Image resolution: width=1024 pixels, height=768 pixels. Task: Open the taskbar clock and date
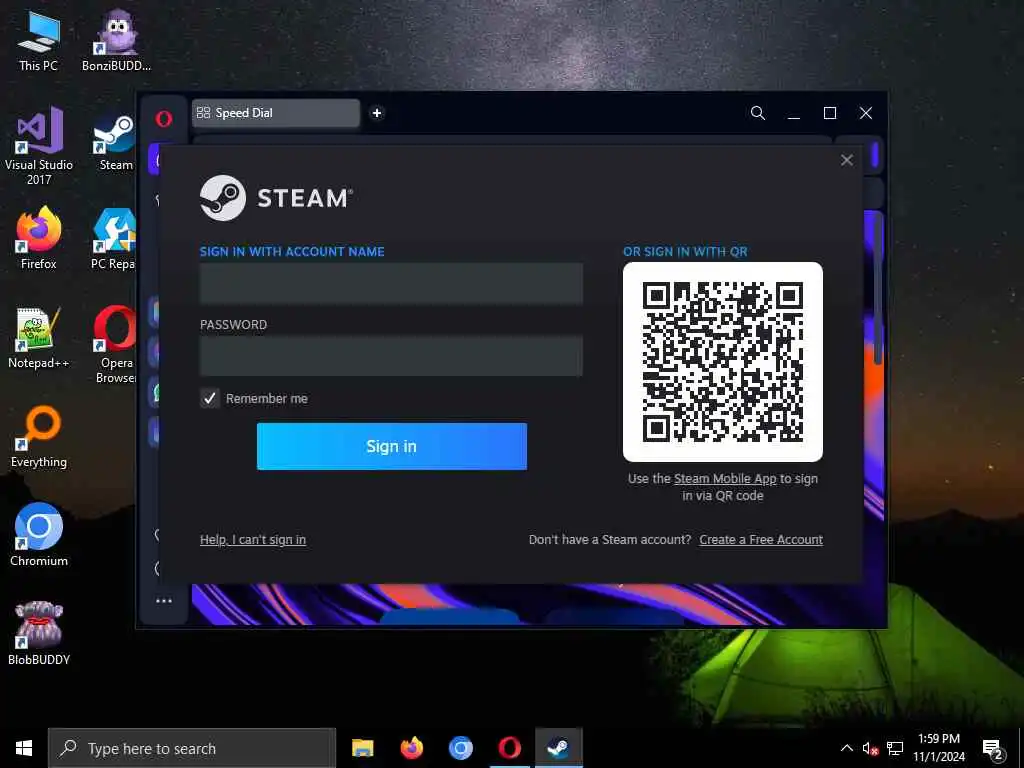[938, 748]
